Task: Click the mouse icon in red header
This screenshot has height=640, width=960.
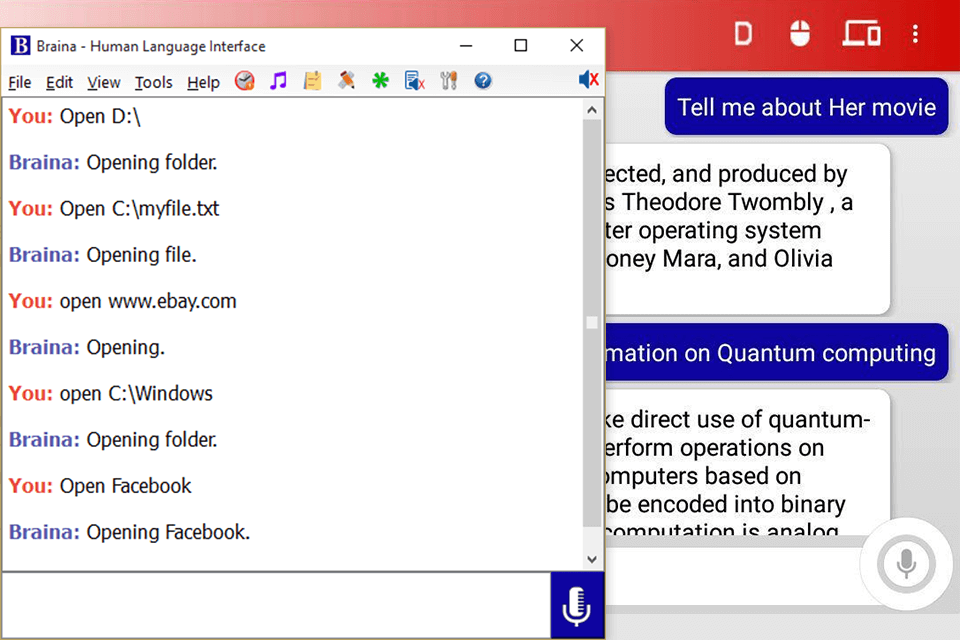Action: click(800, 34)
